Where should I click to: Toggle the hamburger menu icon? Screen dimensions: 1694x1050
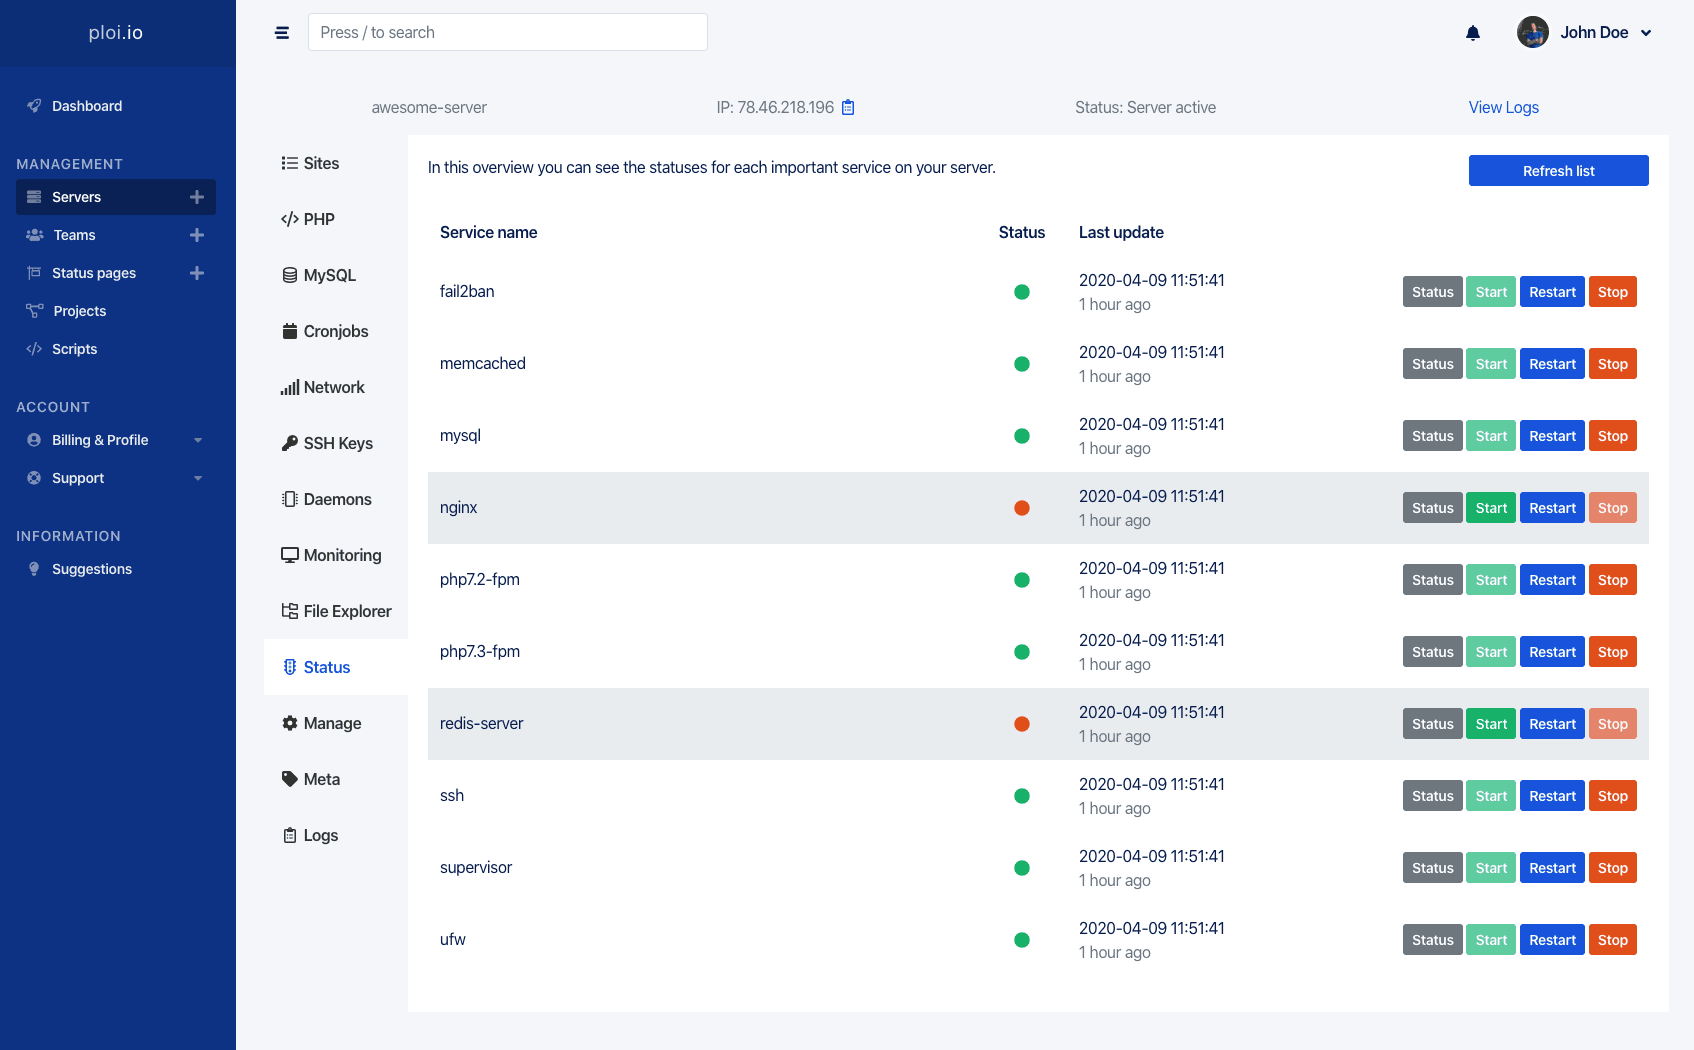click(282, 33)
